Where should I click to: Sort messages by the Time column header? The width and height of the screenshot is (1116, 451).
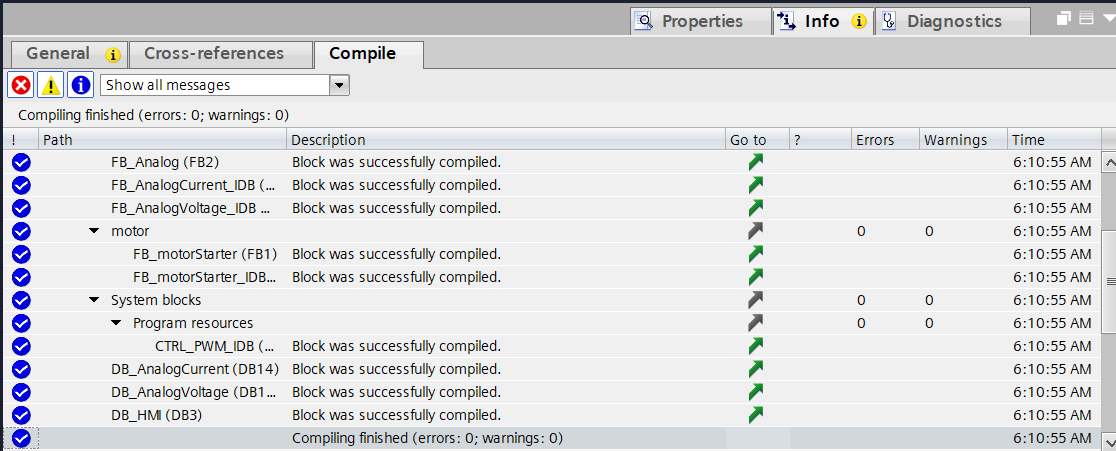click(1053, 139)
